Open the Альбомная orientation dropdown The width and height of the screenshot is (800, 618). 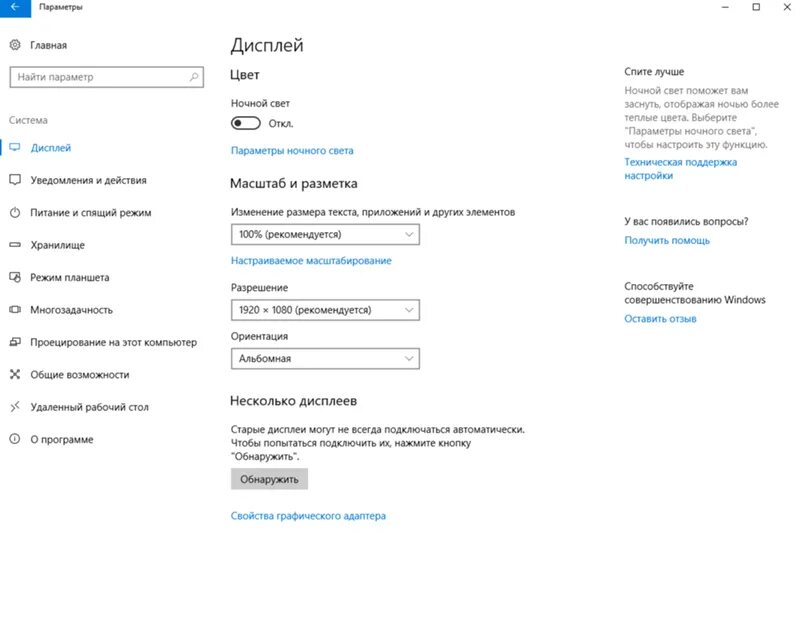click(x=325, y=358)
